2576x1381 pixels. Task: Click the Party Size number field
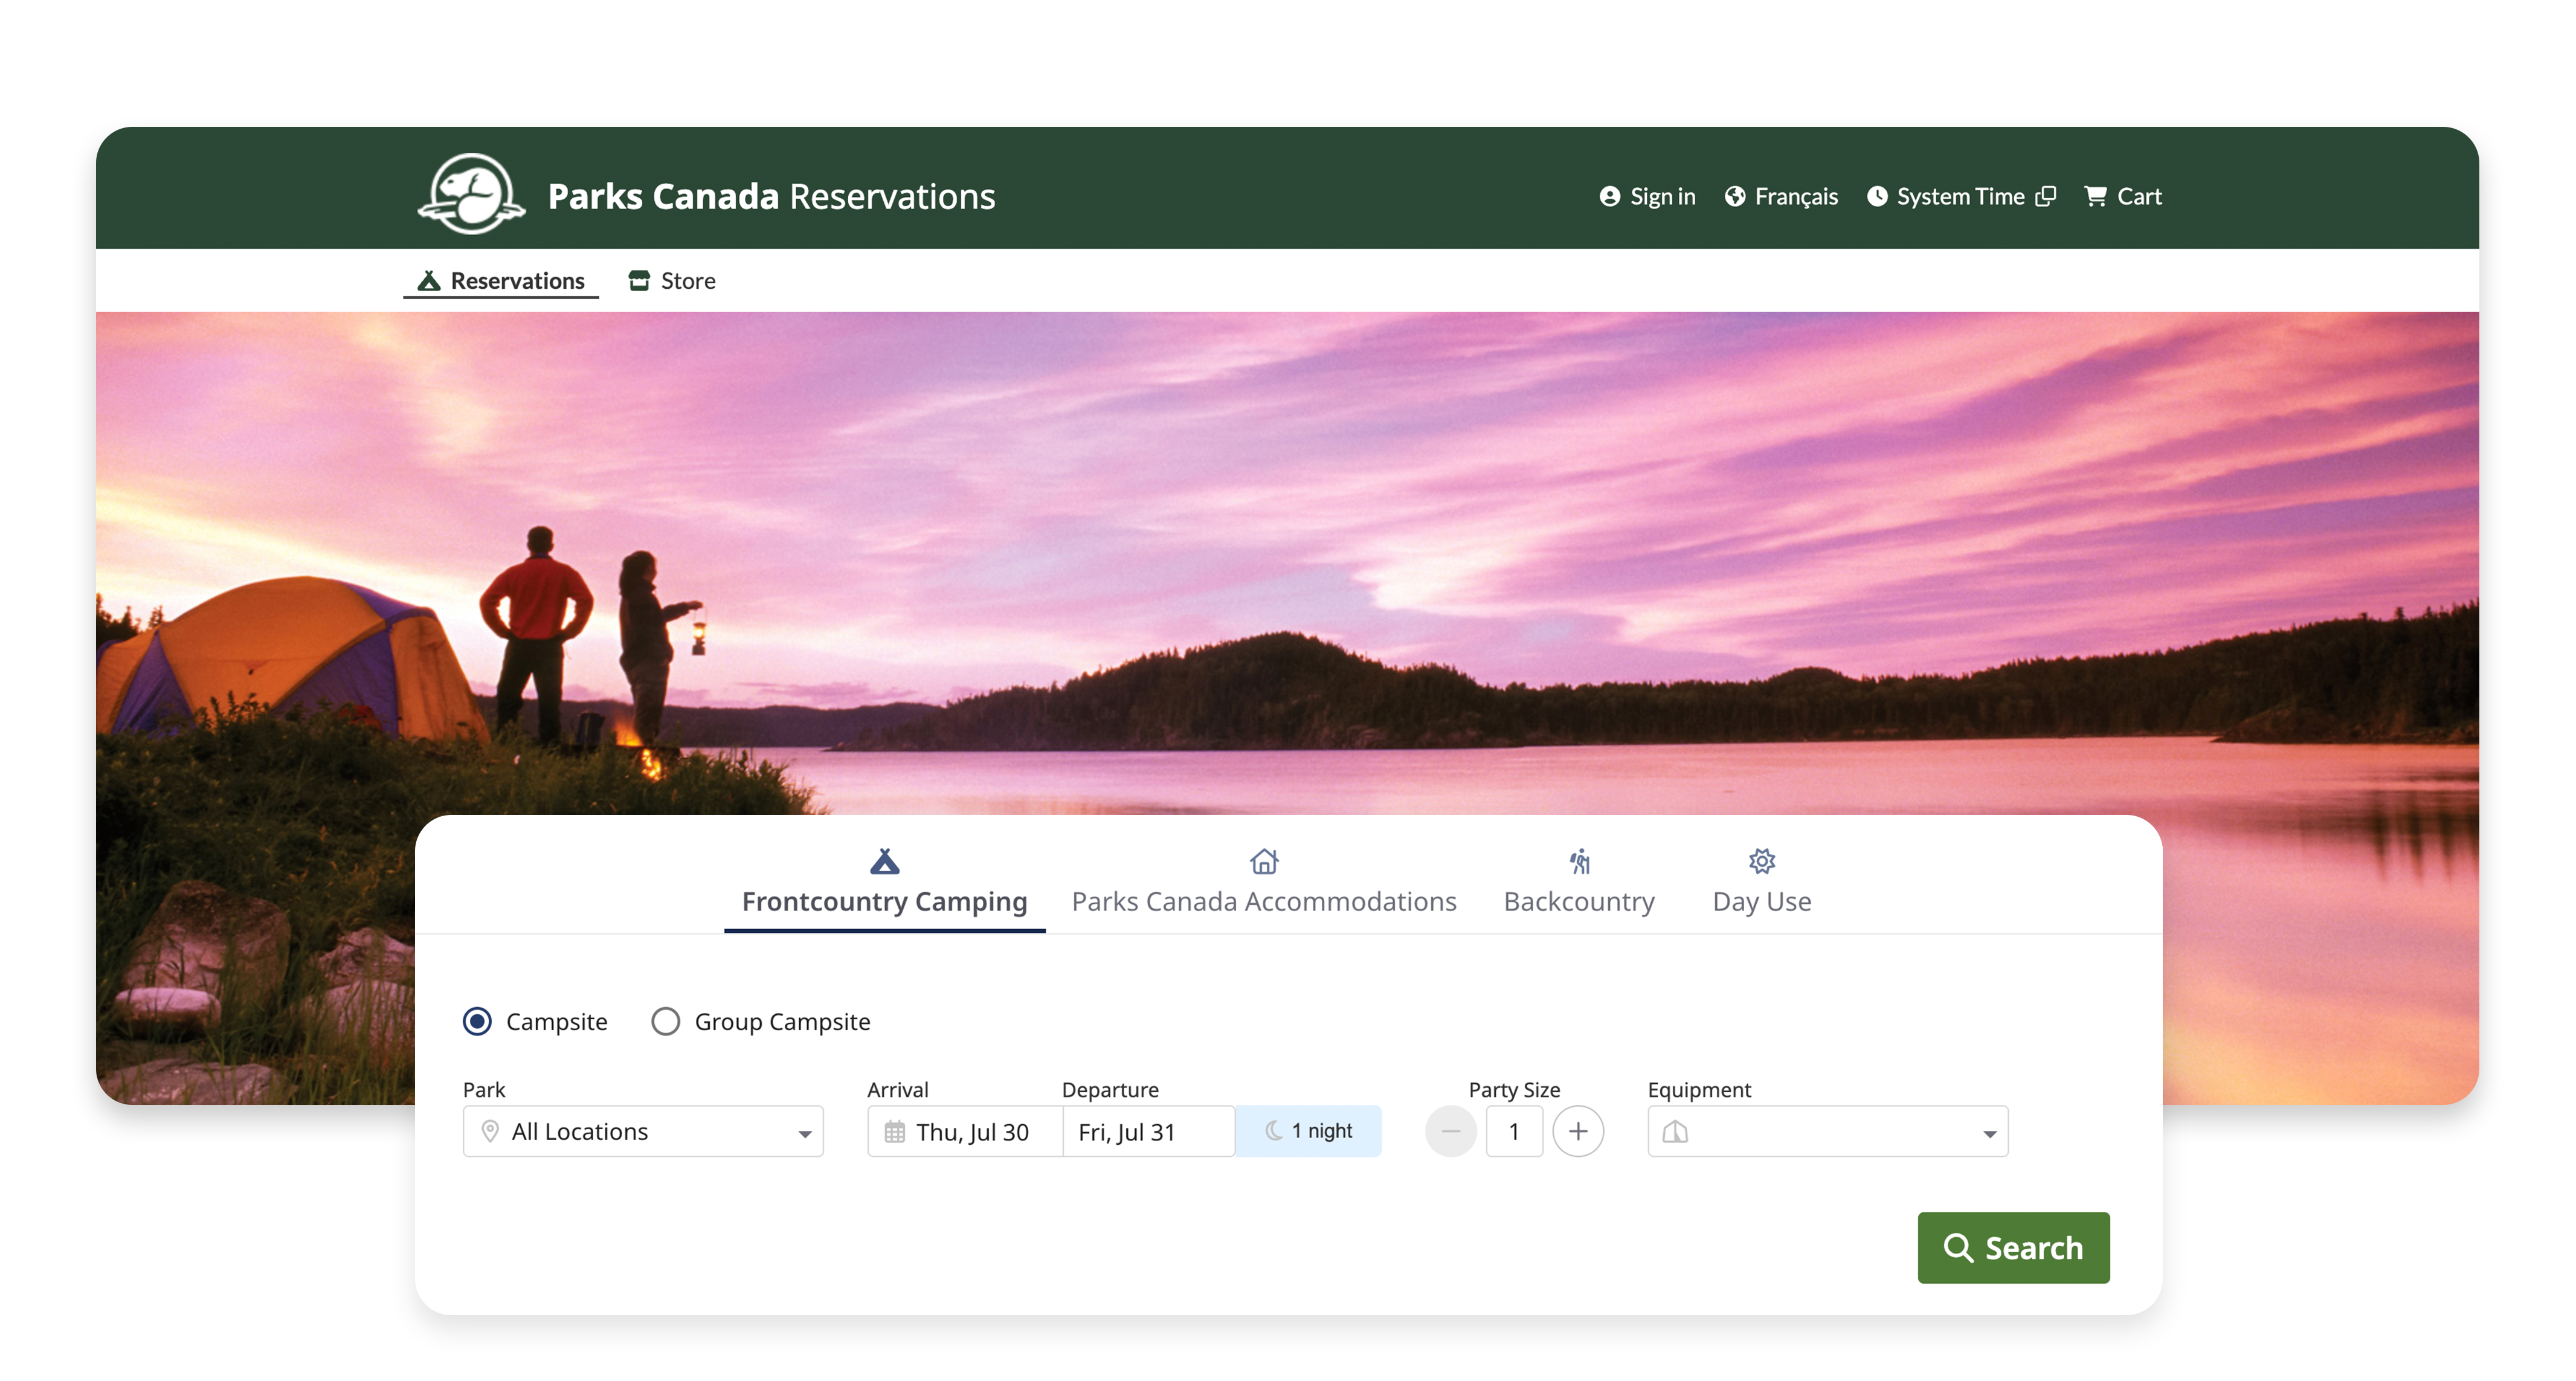coord(1514,1131)
